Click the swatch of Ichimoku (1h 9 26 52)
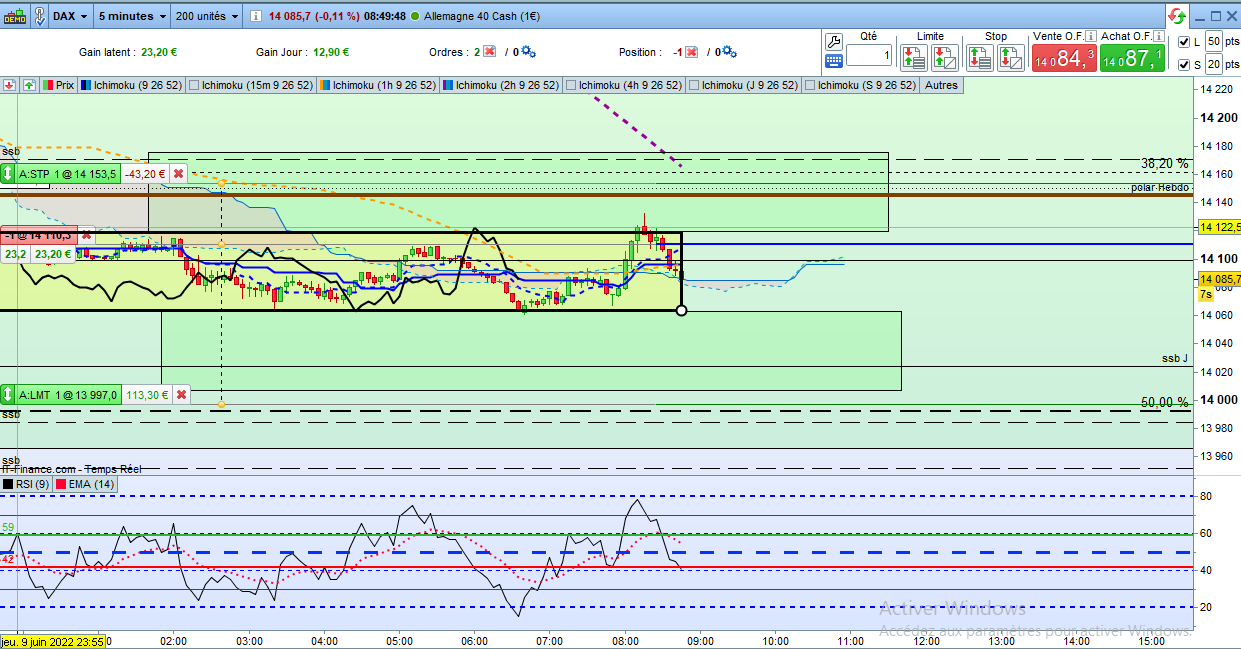 point(324,86)
